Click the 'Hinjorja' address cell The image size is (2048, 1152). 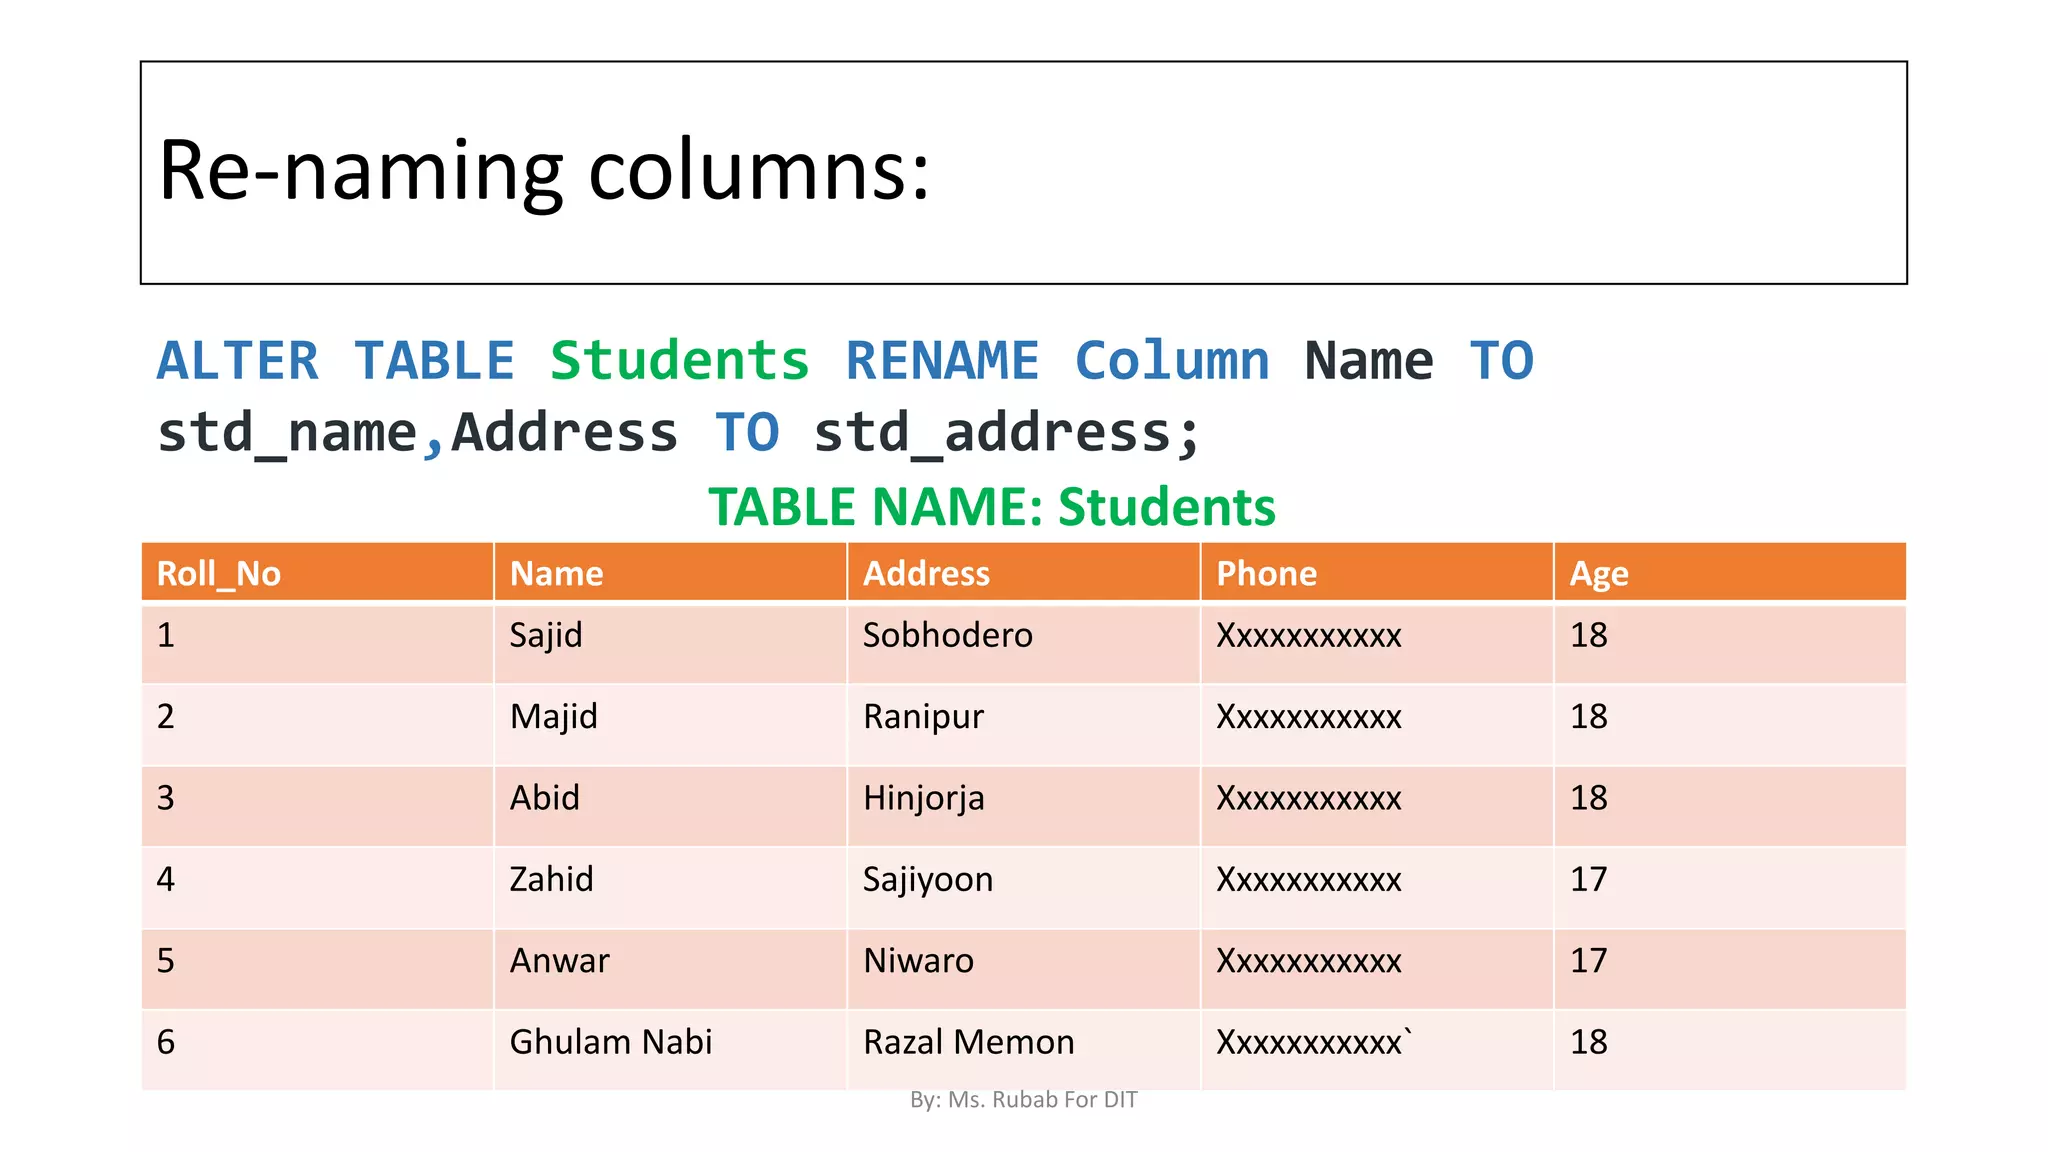(1023, 806)
